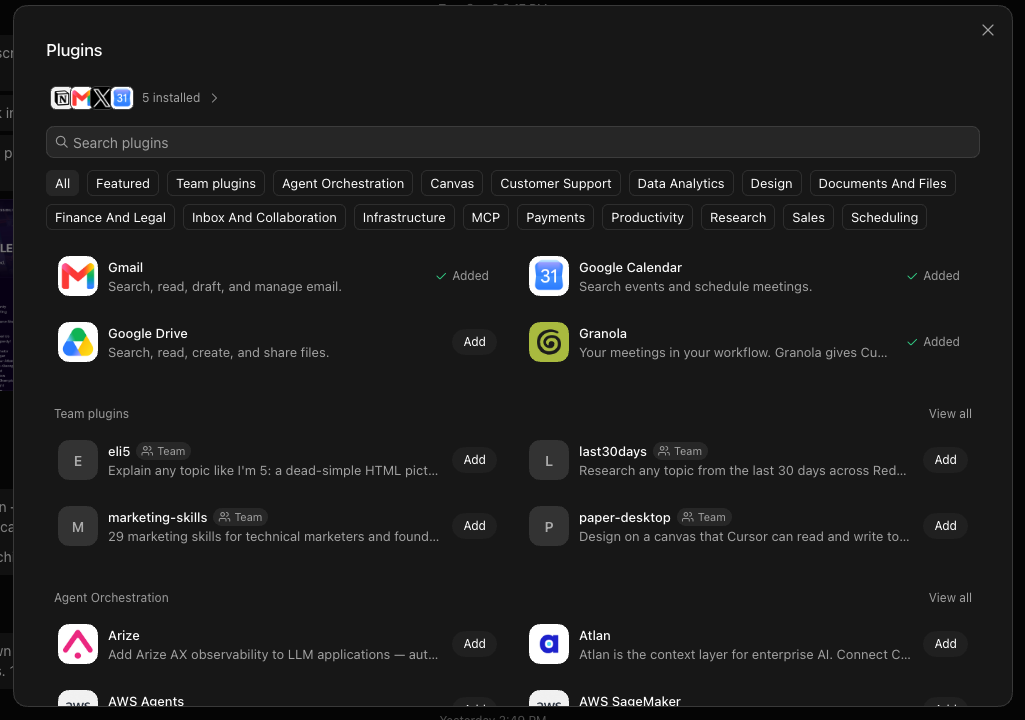The height and width of the screenshot is (720, 1025).
Task: Click the Notion icon in installed plugins
Action: pyautogui.click(x=61, y=98)
